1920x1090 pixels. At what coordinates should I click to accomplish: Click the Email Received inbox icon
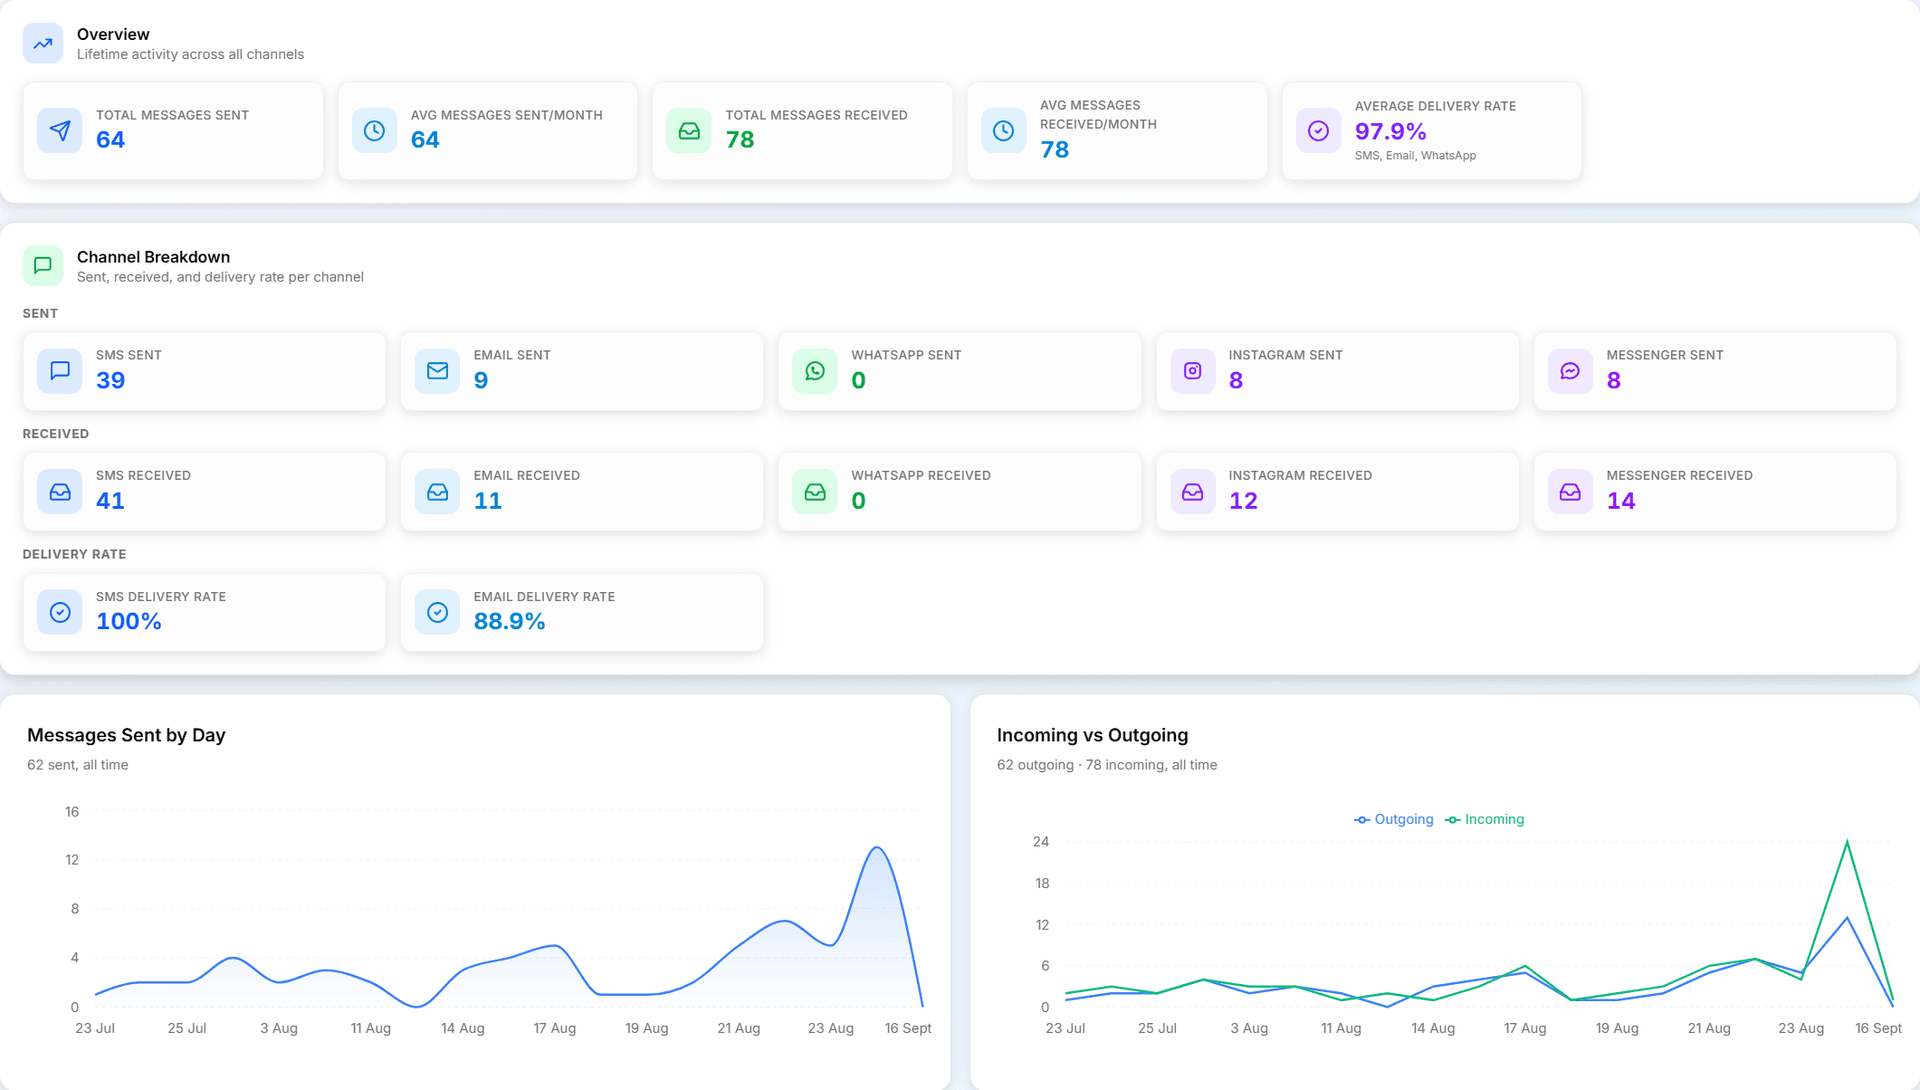(437, 492)
